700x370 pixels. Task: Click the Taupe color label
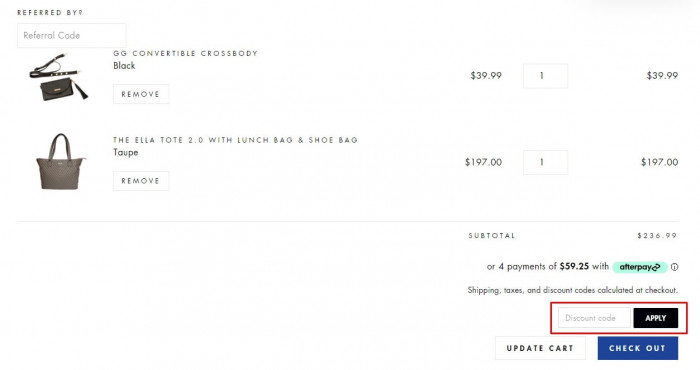pos(125,152)
